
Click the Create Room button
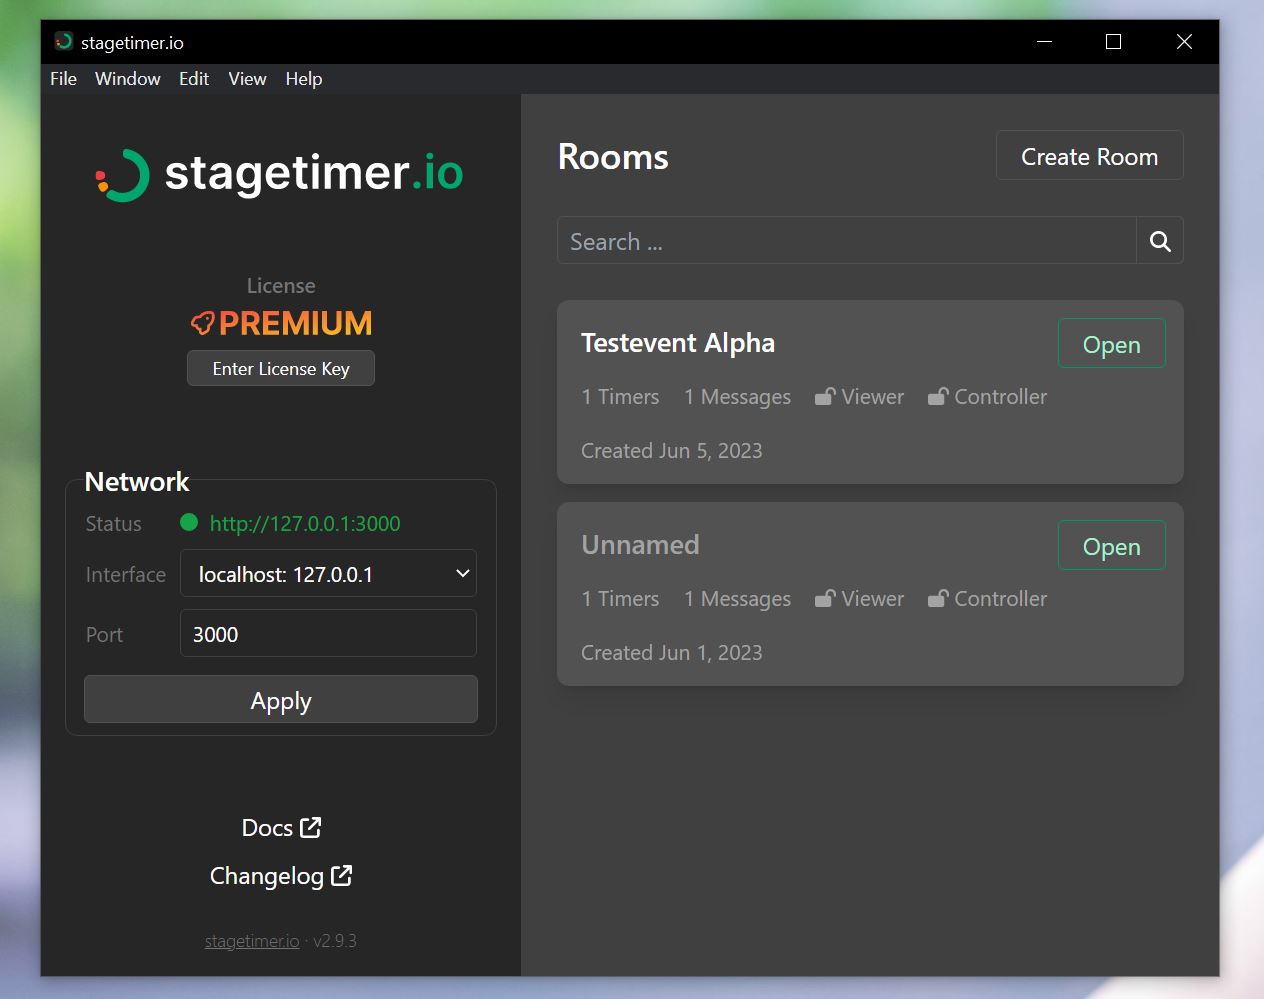[x=1089, y=156]
